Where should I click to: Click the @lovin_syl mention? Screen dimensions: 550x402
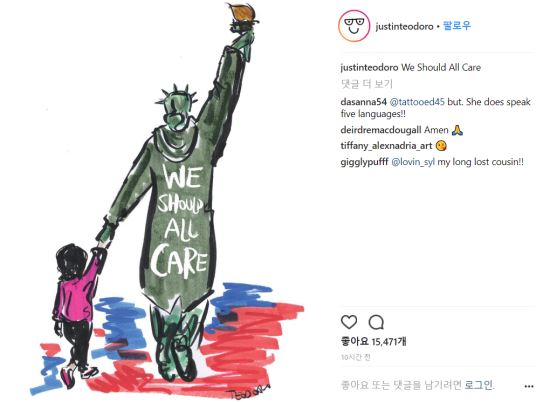[x=413, y=162]
